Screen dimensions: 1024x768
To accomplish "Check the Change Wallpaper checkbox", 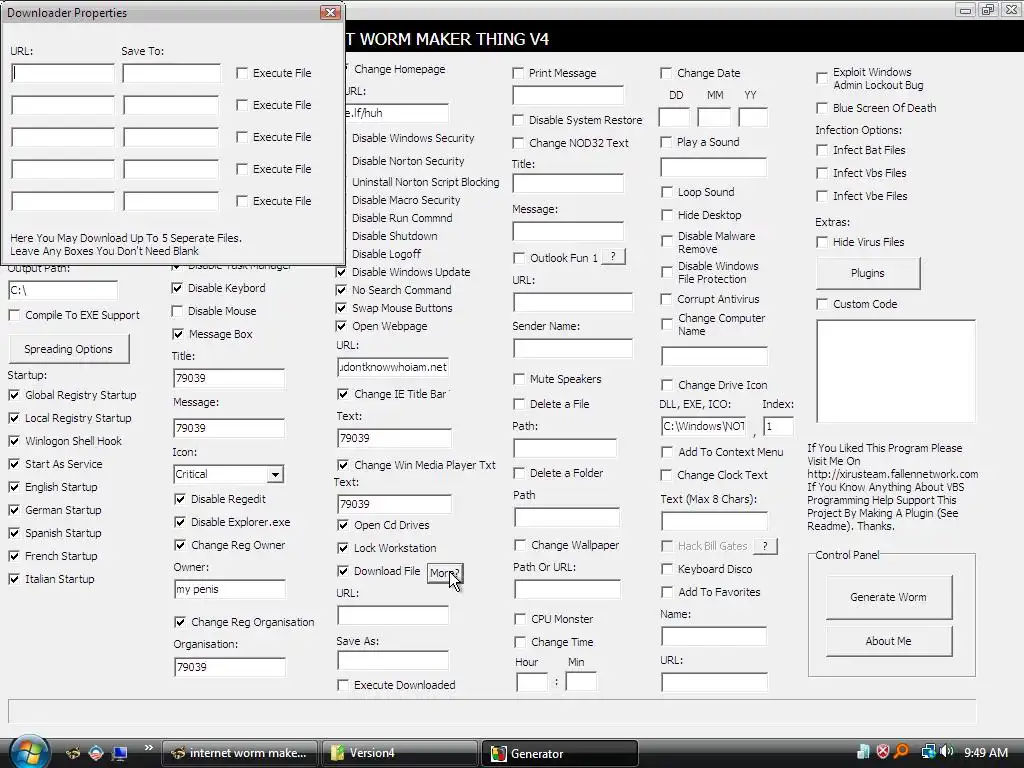I will [520, 545].
